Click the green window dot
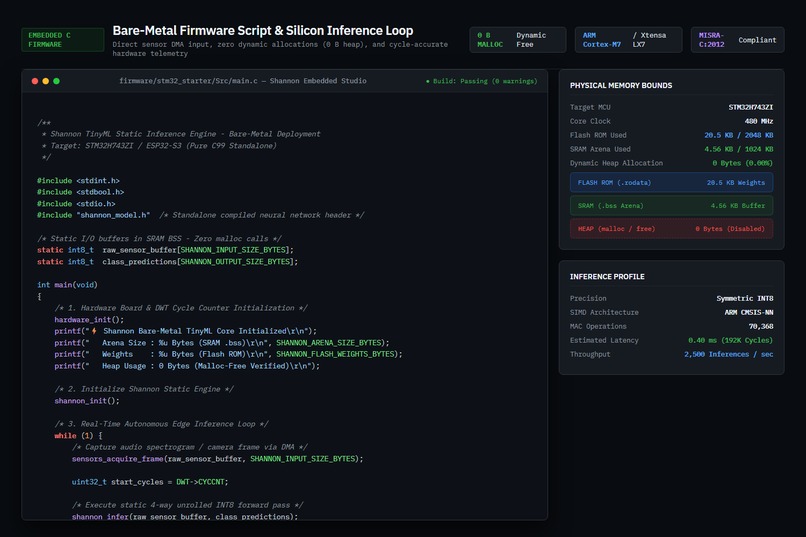The height and width of the screenshot is (537, 806). 57,81
